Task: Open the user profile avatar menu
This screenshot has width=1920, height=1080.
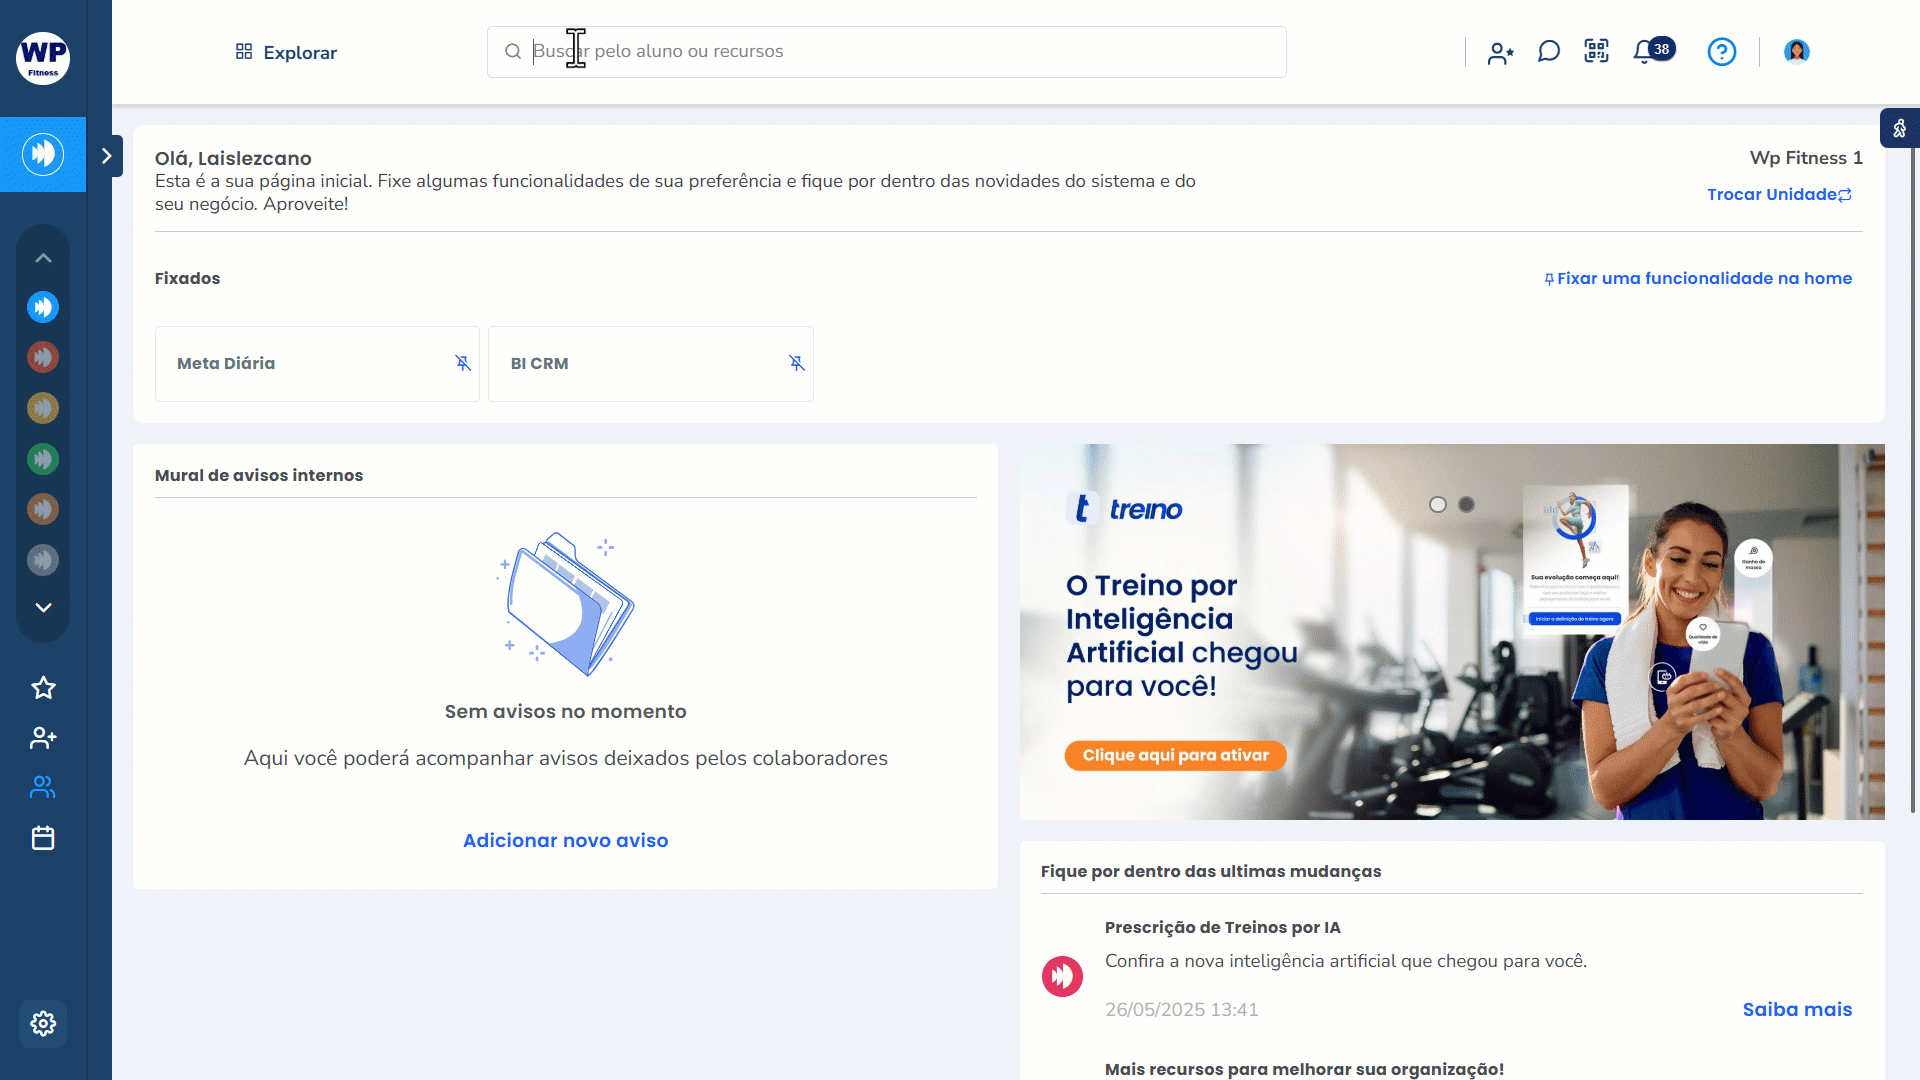Action: point(1796,52)
